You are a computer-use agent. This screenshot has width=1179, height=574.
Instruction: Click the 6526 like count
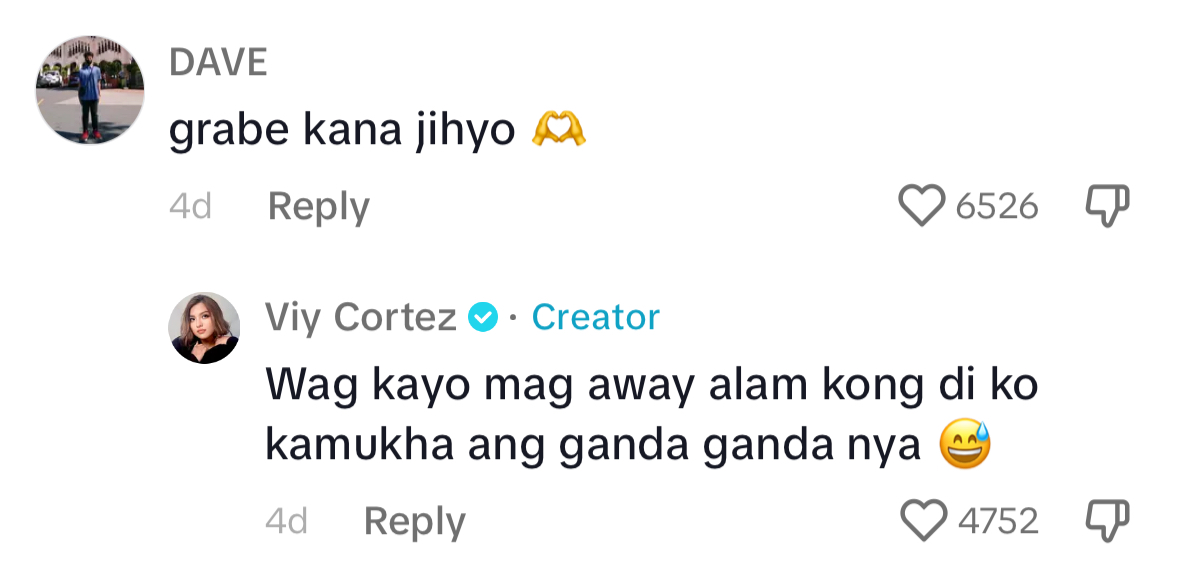coord(996,207)
